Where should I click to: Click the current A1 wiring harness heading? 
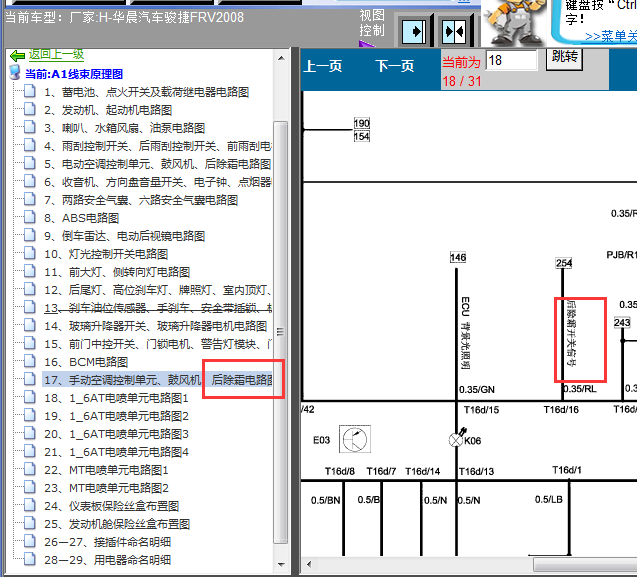click(74, 74)
